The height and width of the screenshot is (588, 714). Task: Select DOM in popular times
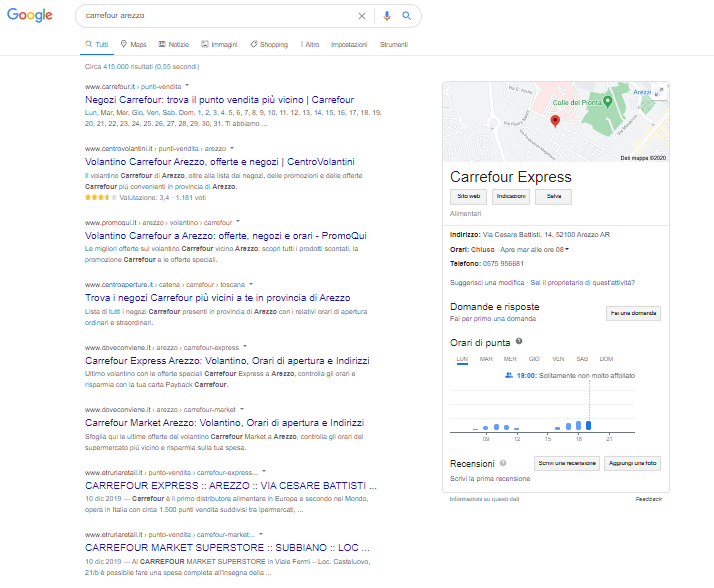tap(606, 359)
